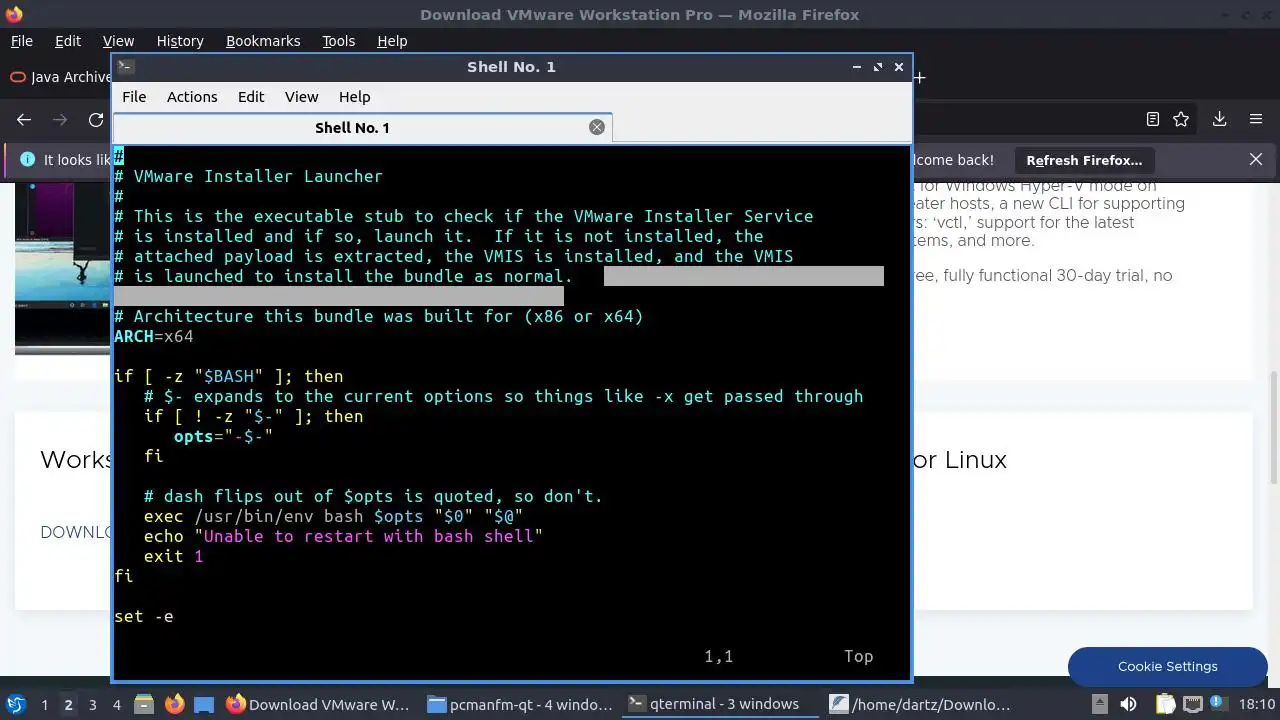Screen dimensions: 1280x720
Task: Open Firefox's File menu
Action: click(x=21, y=41)
